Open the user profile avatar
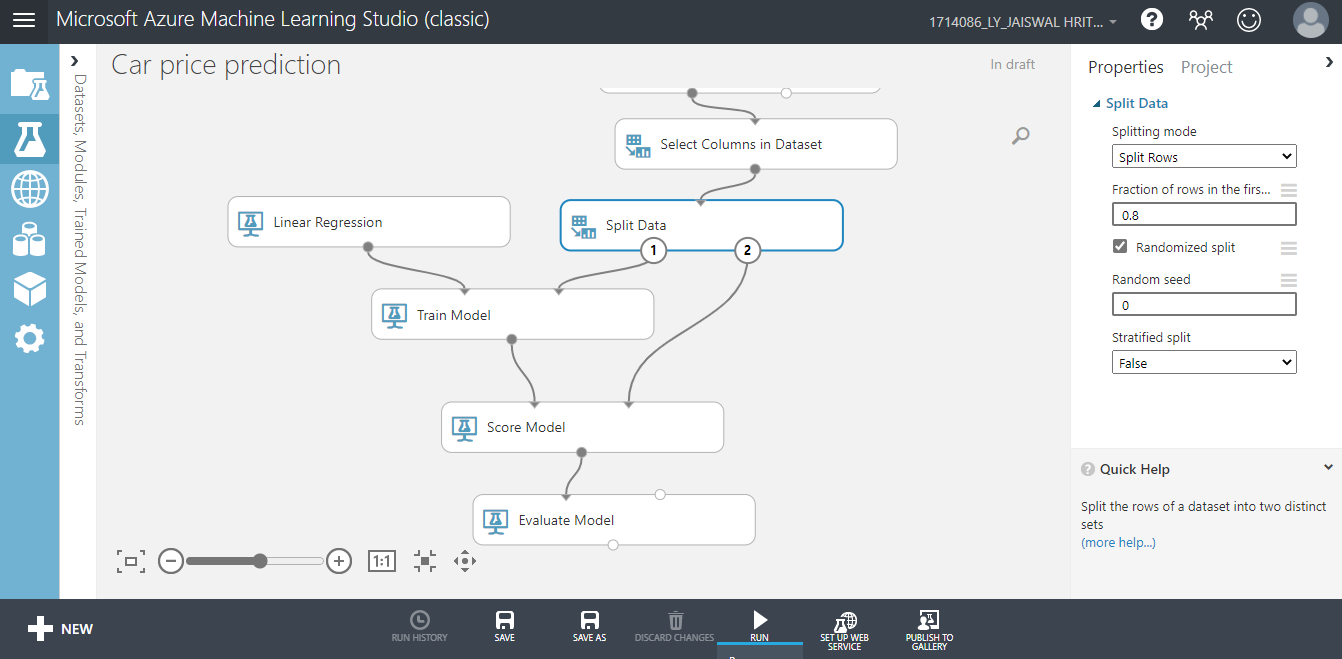Image resolution: width=1342 pixels, height=659 pixels. tap(1310, 20)
